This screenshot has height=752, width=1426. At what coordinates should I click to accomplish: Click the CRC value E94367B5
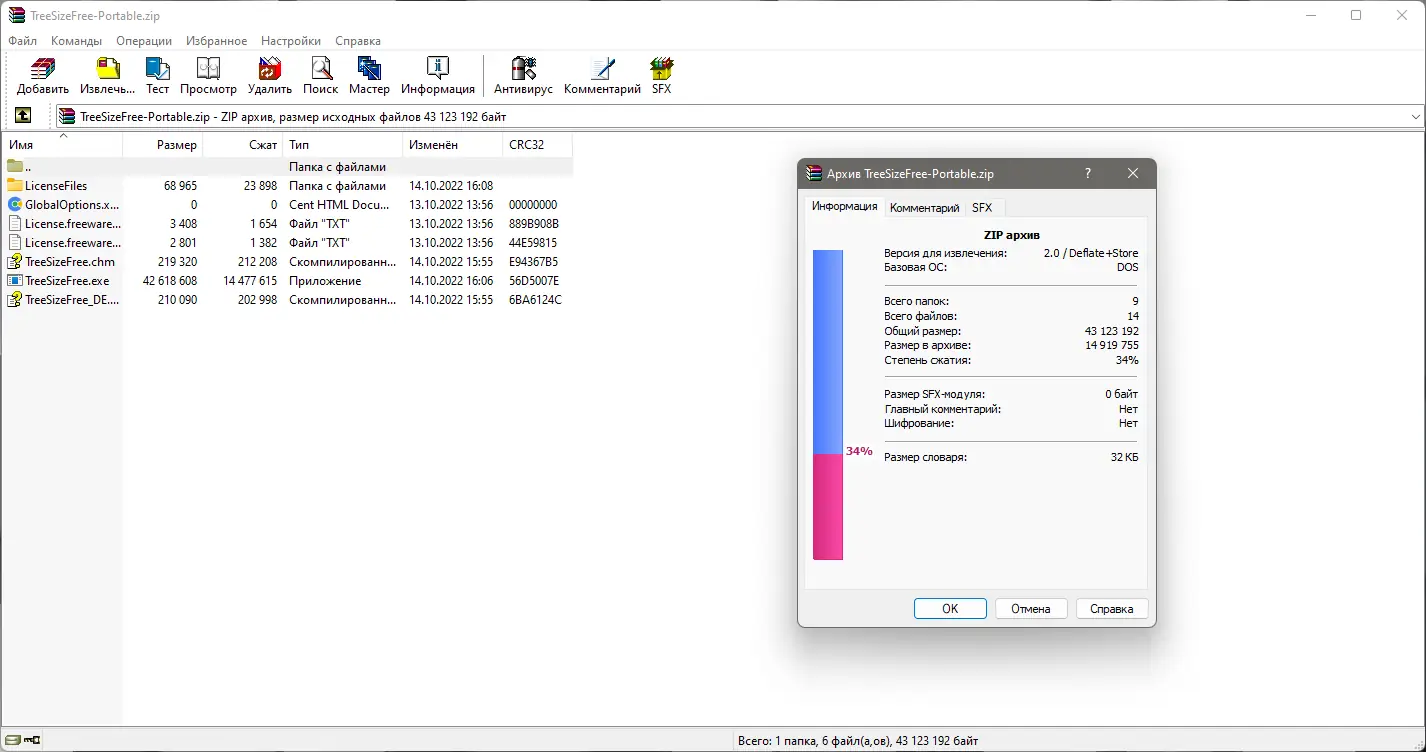(x=534, y=262)
